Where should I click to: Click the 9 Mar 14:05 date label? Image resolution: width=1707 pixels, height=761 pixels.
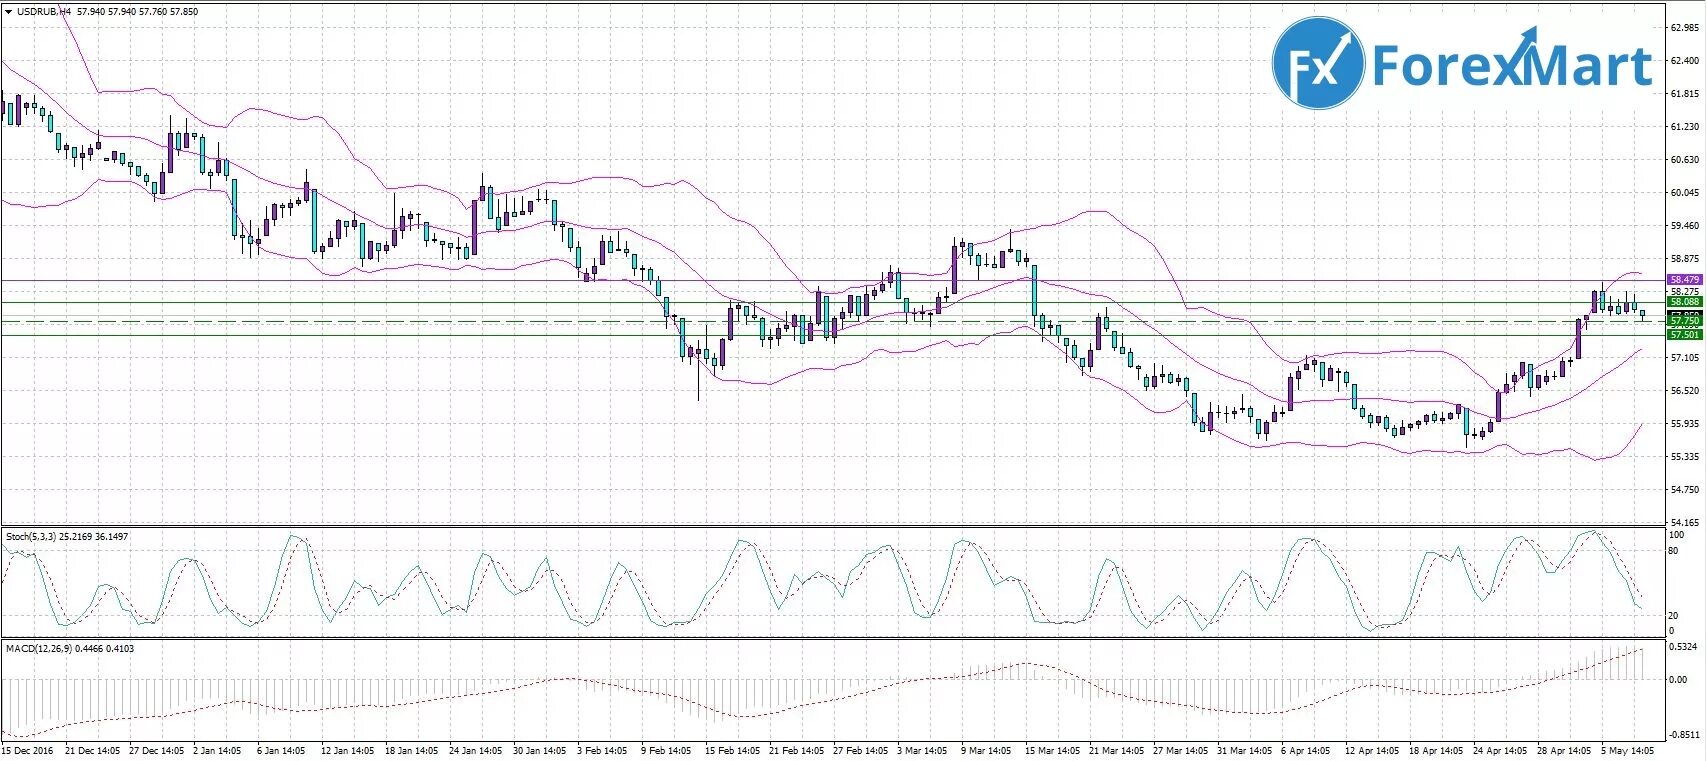click(x=986, y=750)
